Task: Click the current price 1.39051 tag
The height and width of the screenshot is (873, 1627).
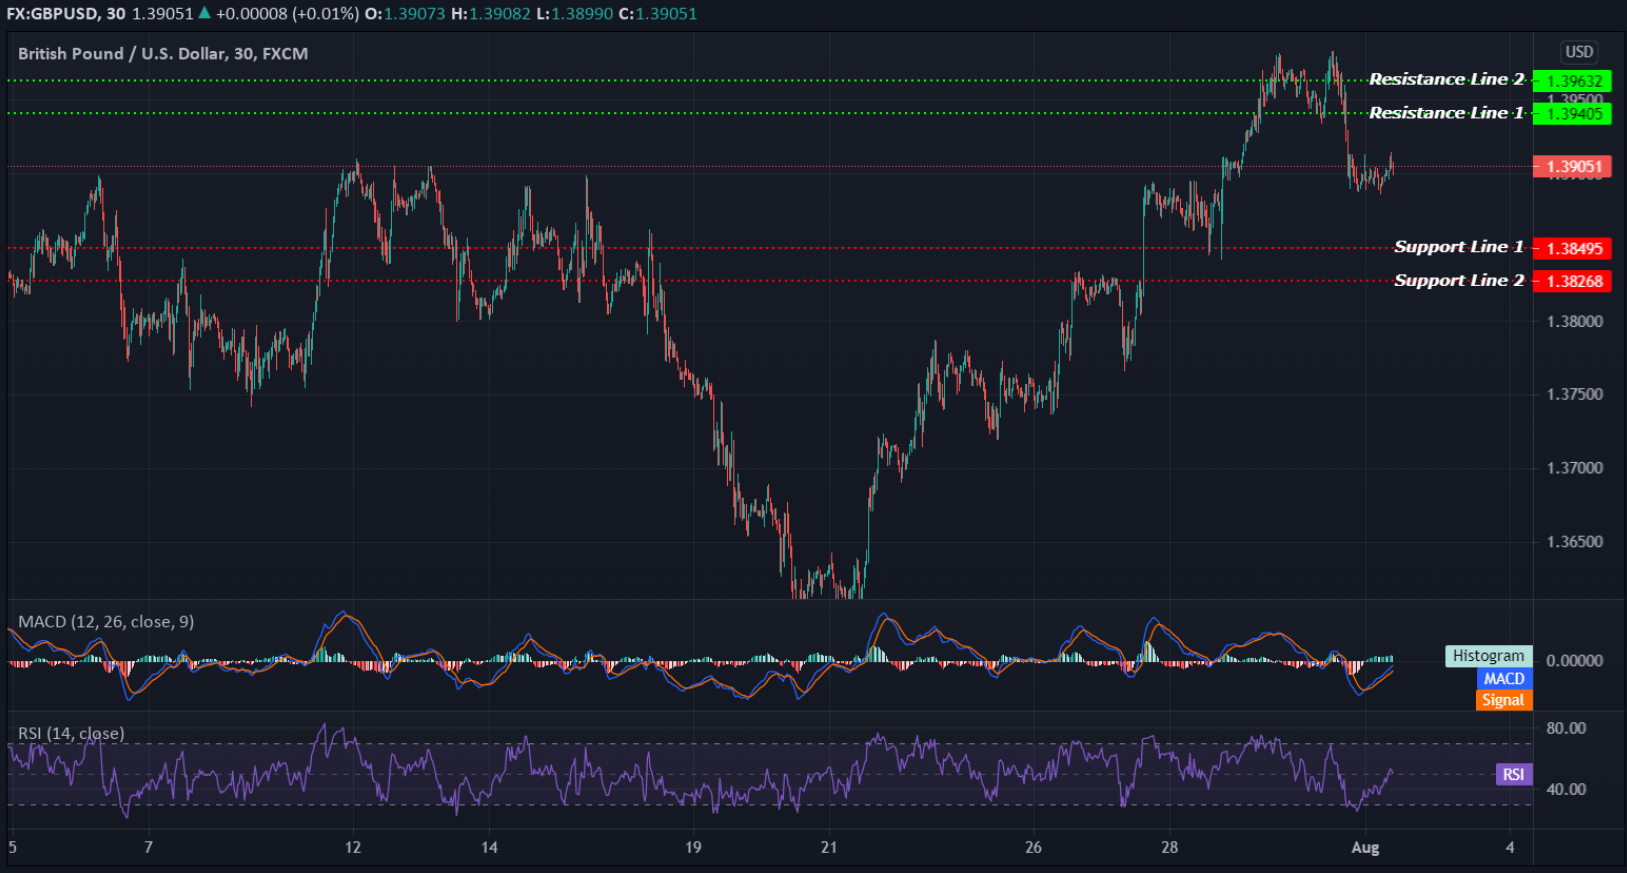Action: coord(1572,167)
